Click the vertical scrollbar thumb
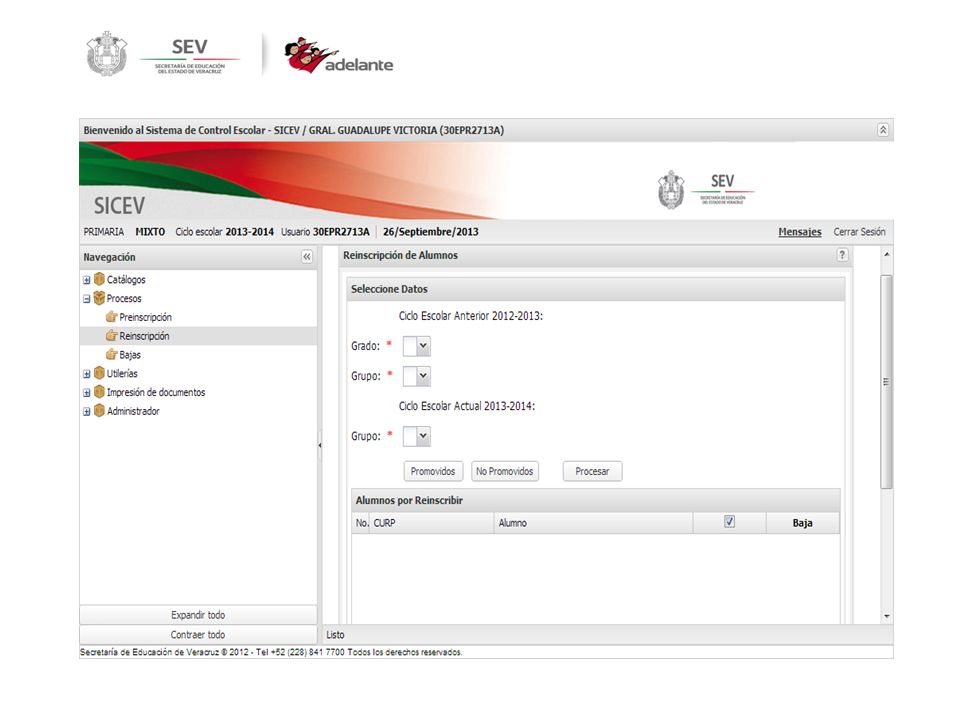Image resolution: width=960 pixels, height=720 pixels. pos(886,381)
